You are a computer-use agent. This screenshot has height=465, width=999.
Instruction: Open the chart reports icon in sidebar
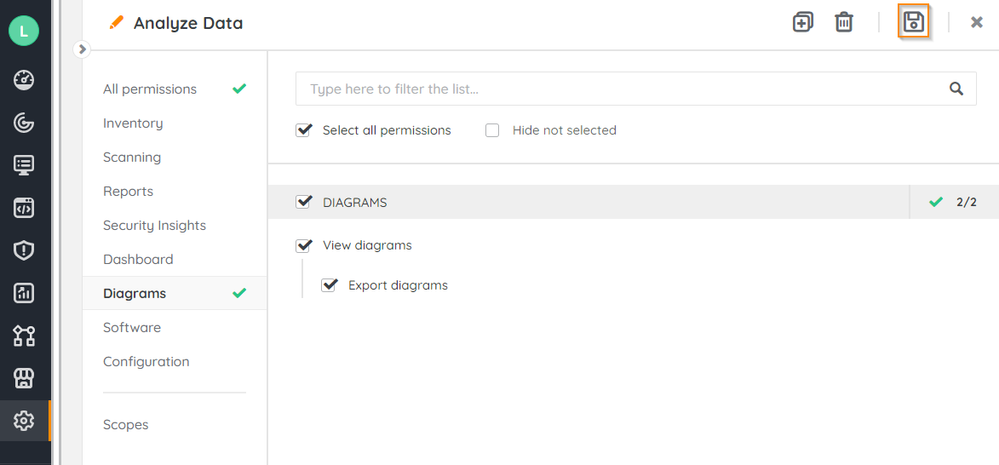(24, 293)
